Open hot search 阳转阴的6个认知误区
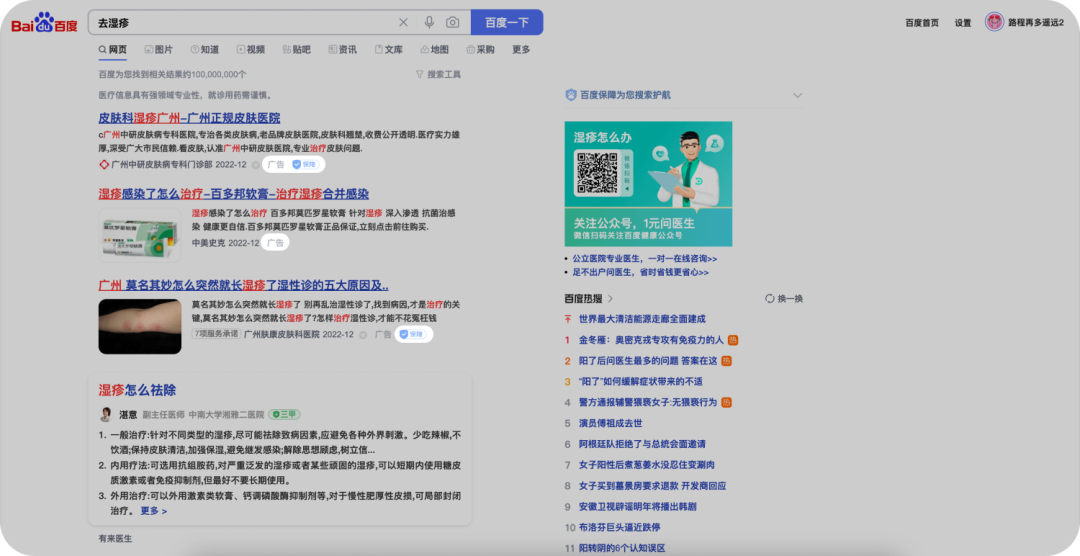The width and height of the screenshot is (1080, 556). point(622,548)
